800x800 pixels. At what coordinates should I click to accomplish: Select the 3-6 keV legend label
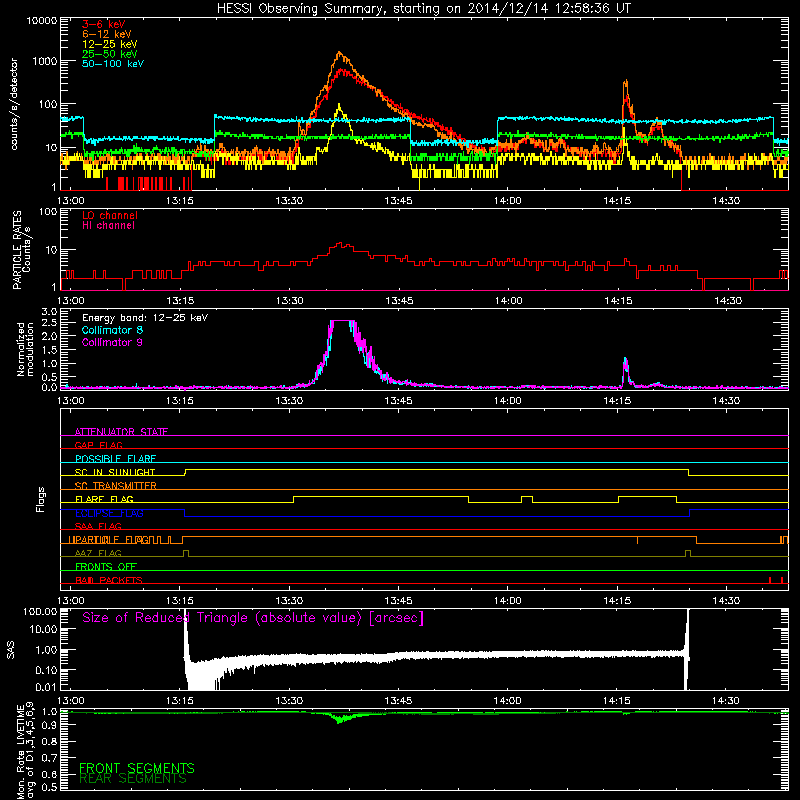[104, 24]
